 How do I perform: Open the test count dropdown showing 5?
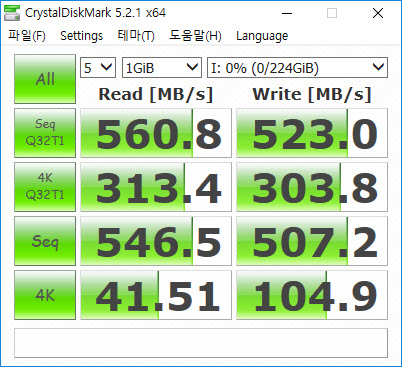pos(98,68)
